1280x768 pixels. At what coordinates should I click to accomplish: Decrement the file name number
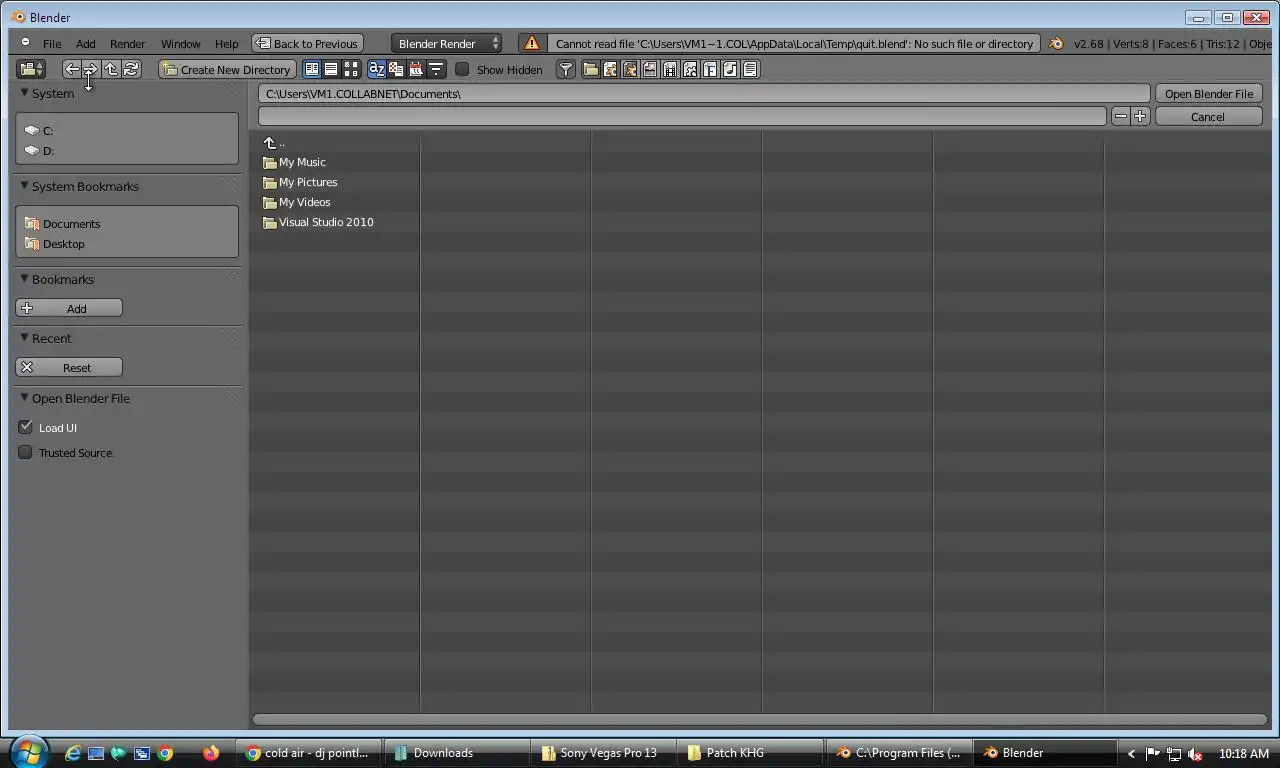click(1120, 116)
